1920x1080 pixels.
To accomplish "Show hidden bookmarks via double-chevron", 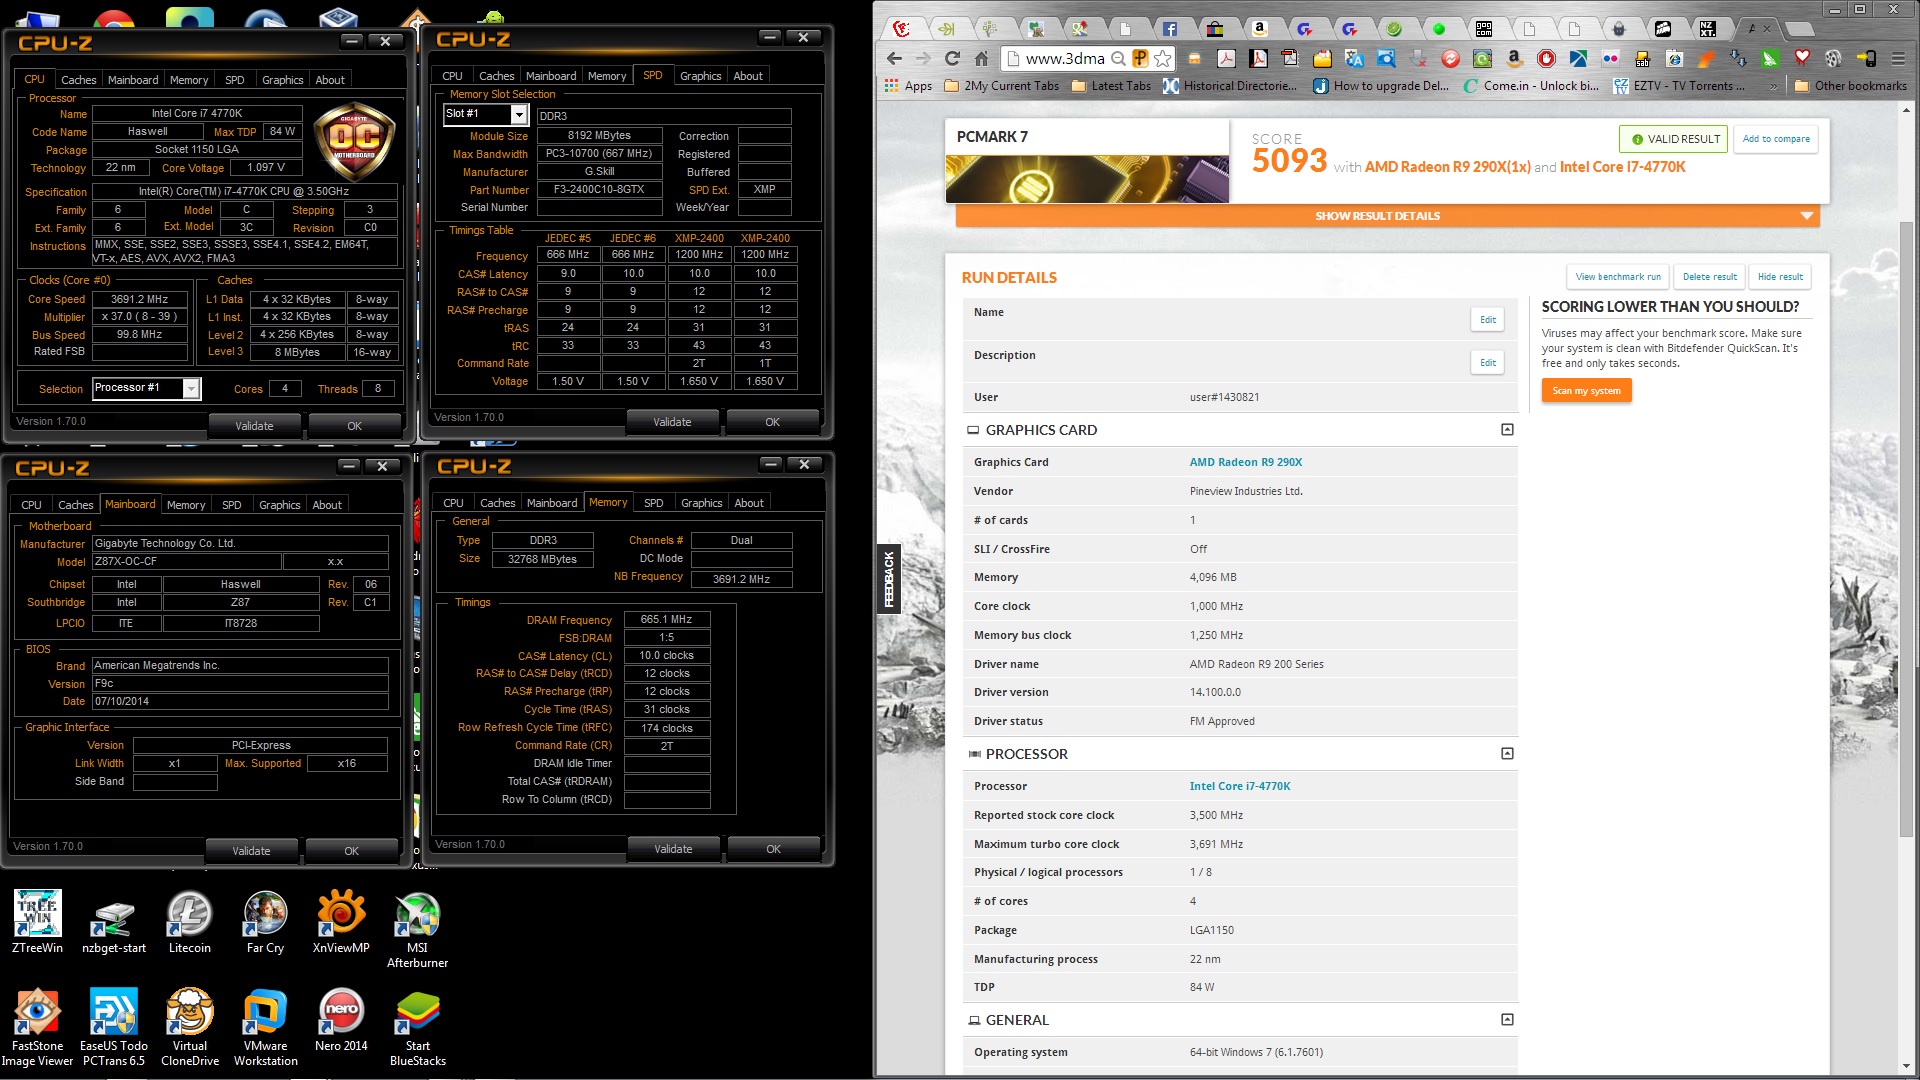I will [x=1773, y=86].
